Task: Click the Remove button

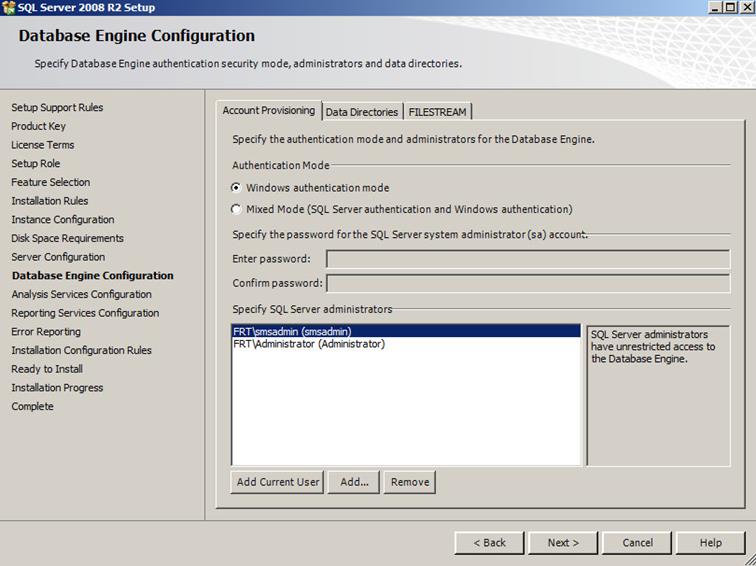Action: (x=410, y=482)
